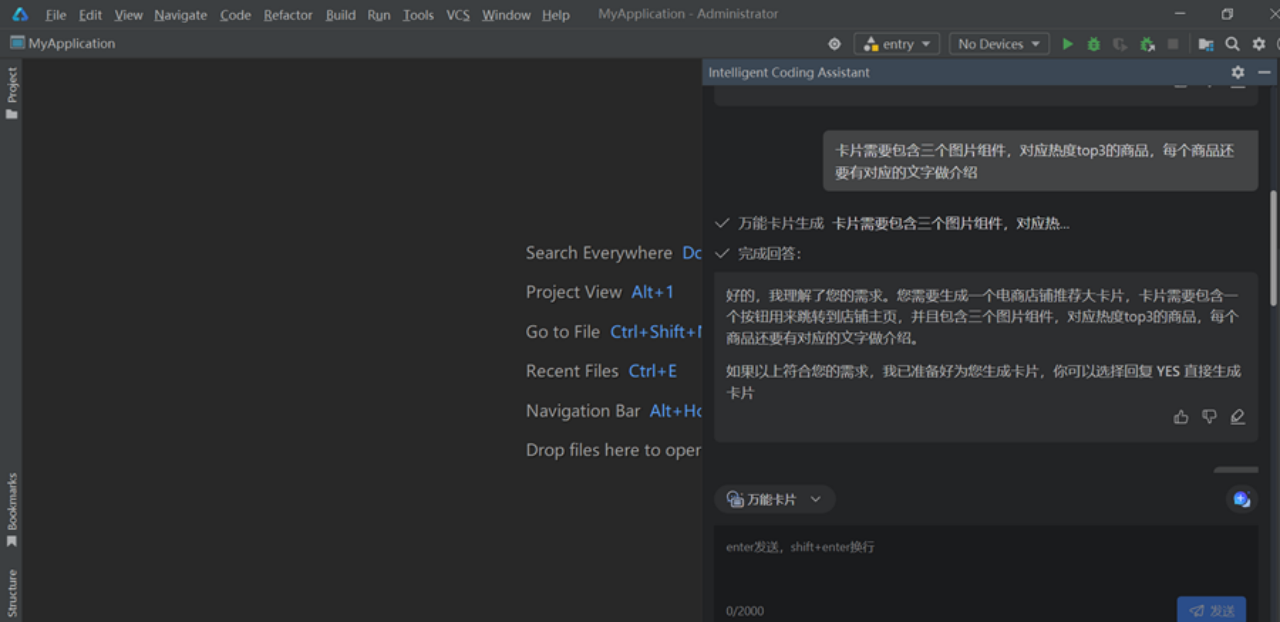
Task: Click the attach debugger to process icon
Action: (1147, 44)
